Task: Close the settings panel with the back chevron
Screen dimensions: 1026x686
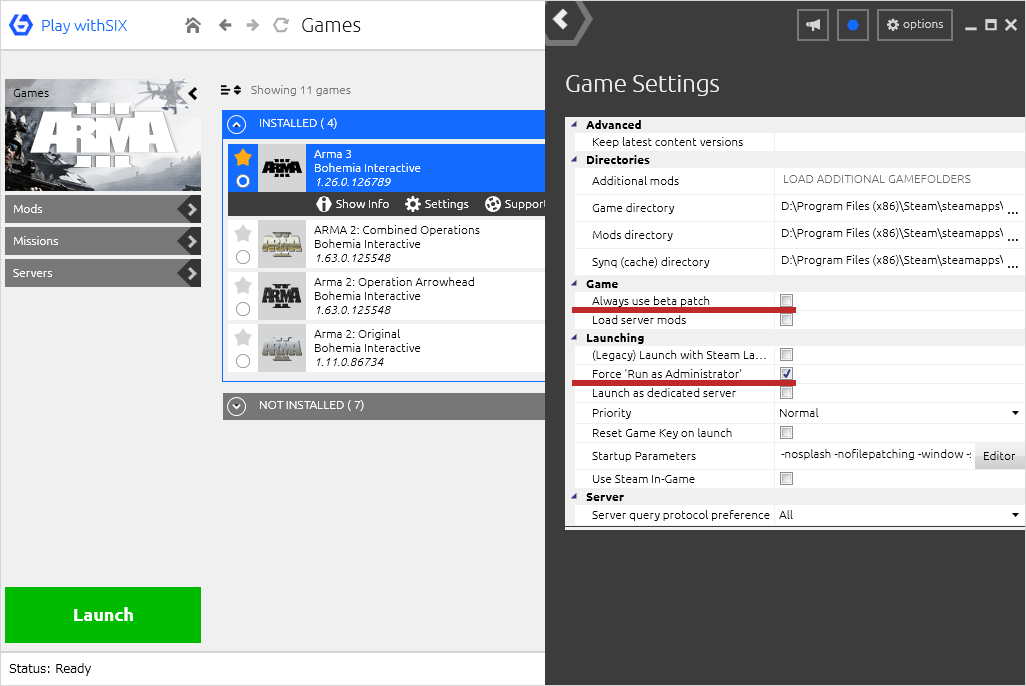Action: click(562, 20)
